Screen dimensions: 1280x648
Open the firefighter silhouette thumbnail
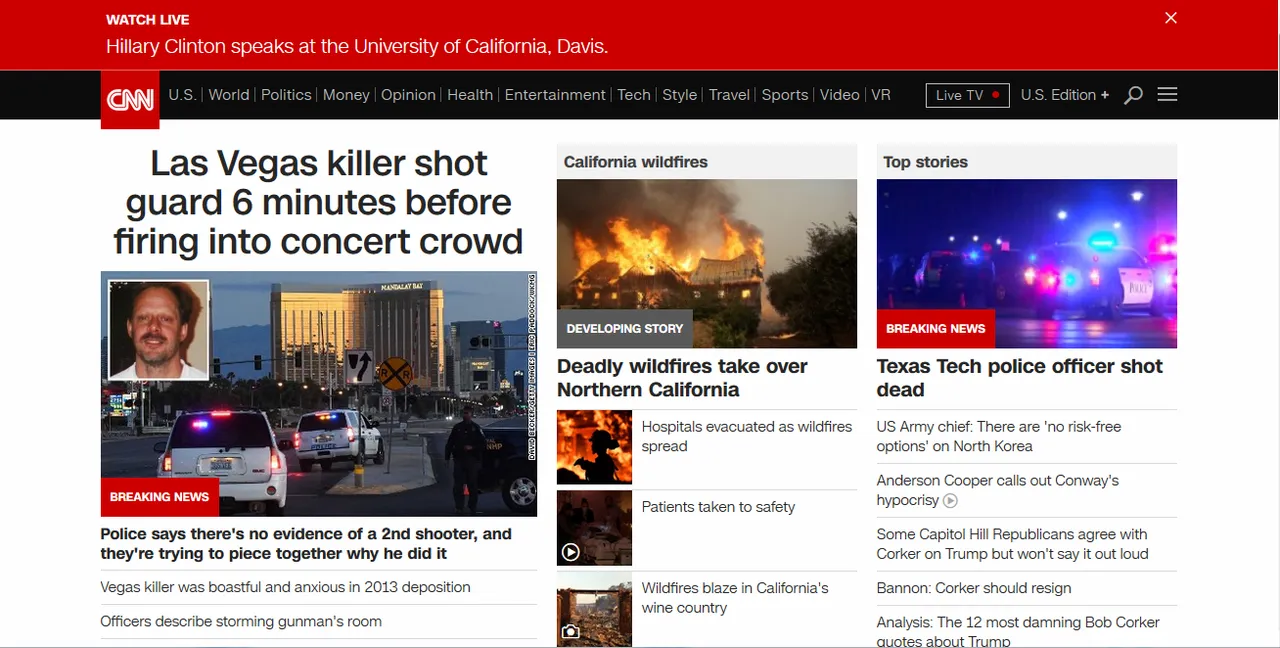click(x=594, y=447)
